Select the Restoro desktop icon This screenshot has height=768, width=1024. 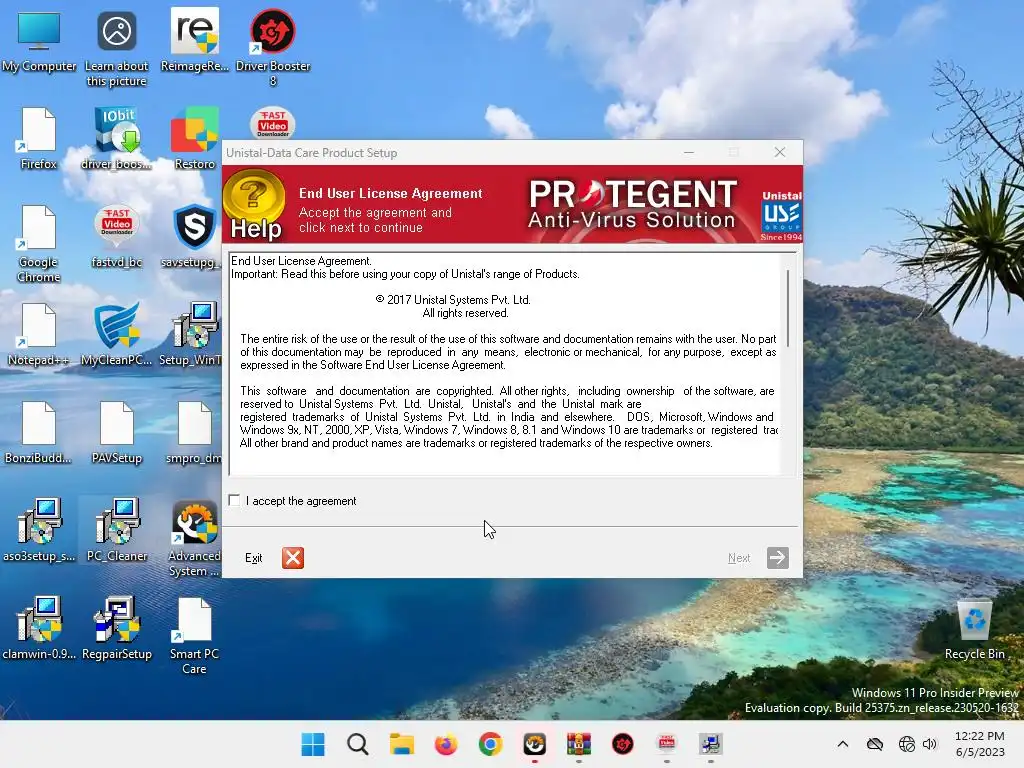tap(195, 139)
